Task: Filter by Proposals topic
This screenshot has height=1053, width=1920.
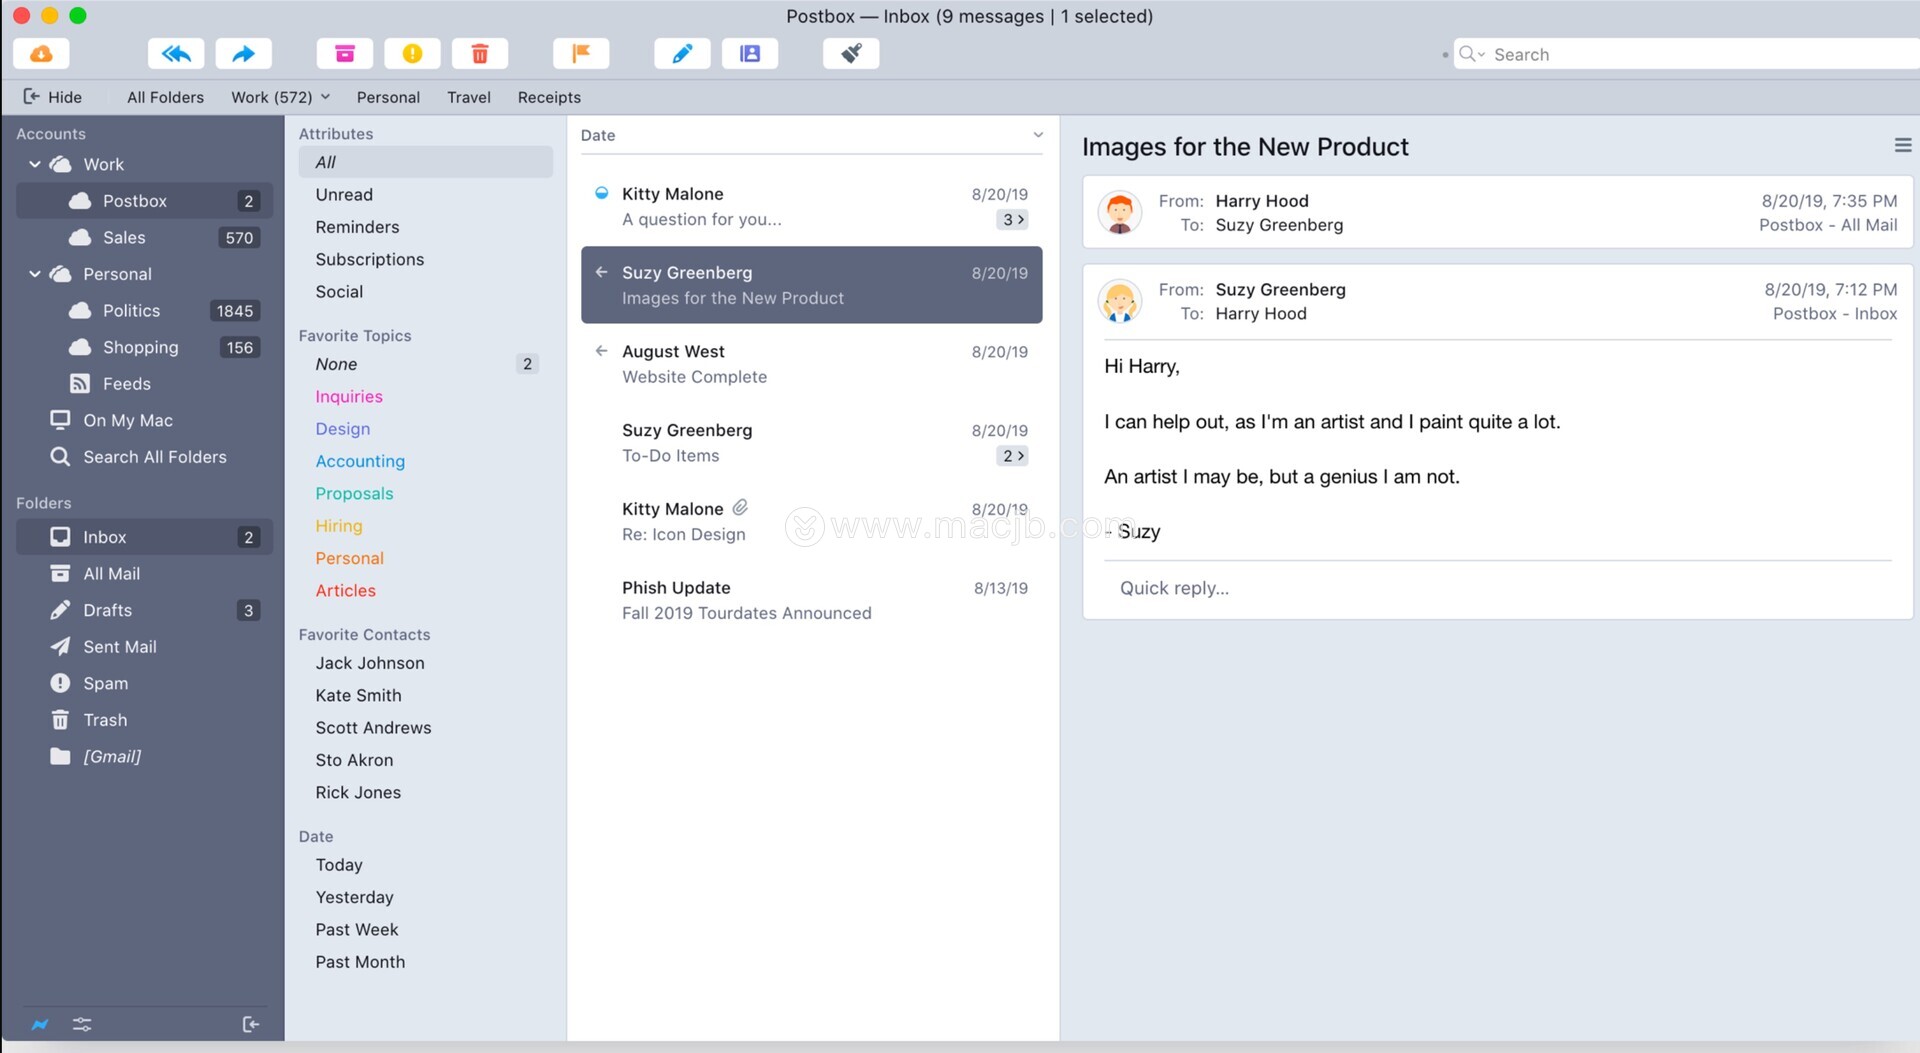Action: pyautogui.click(x=354, y=494)
